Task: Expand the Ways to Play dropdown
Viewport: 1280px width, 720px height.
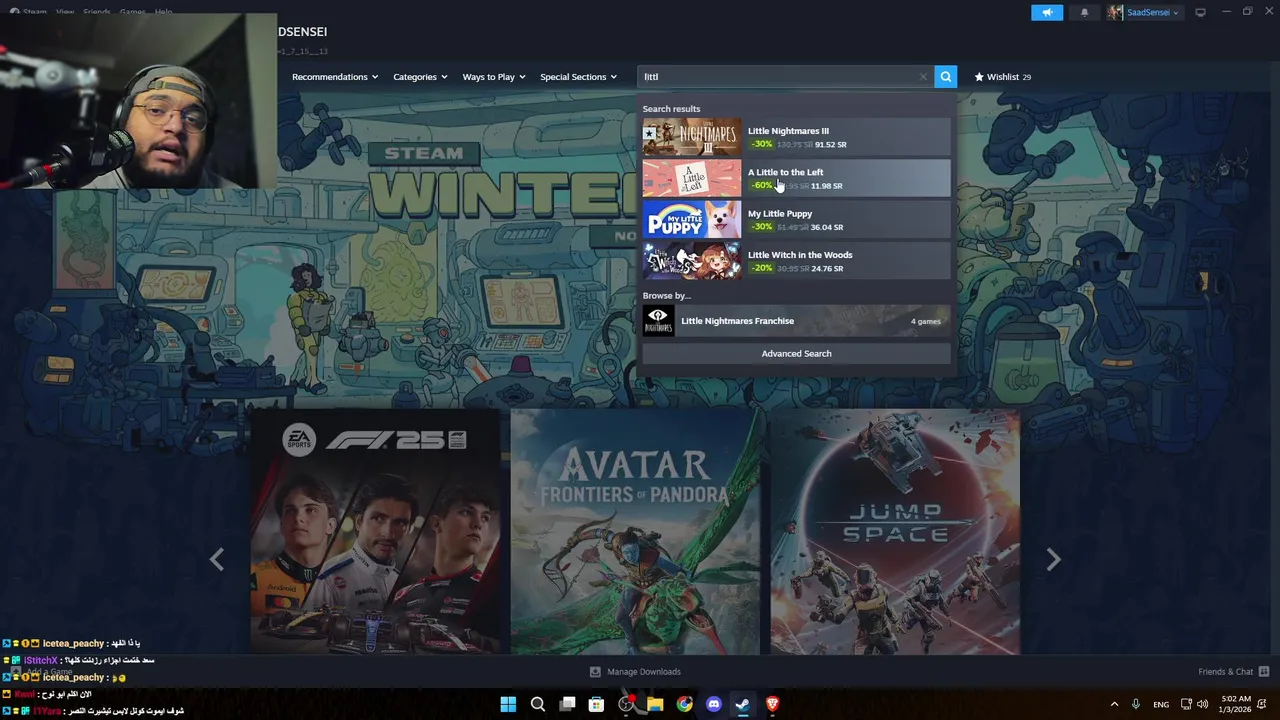Action: pyautogui.click(x=494, y=77)
